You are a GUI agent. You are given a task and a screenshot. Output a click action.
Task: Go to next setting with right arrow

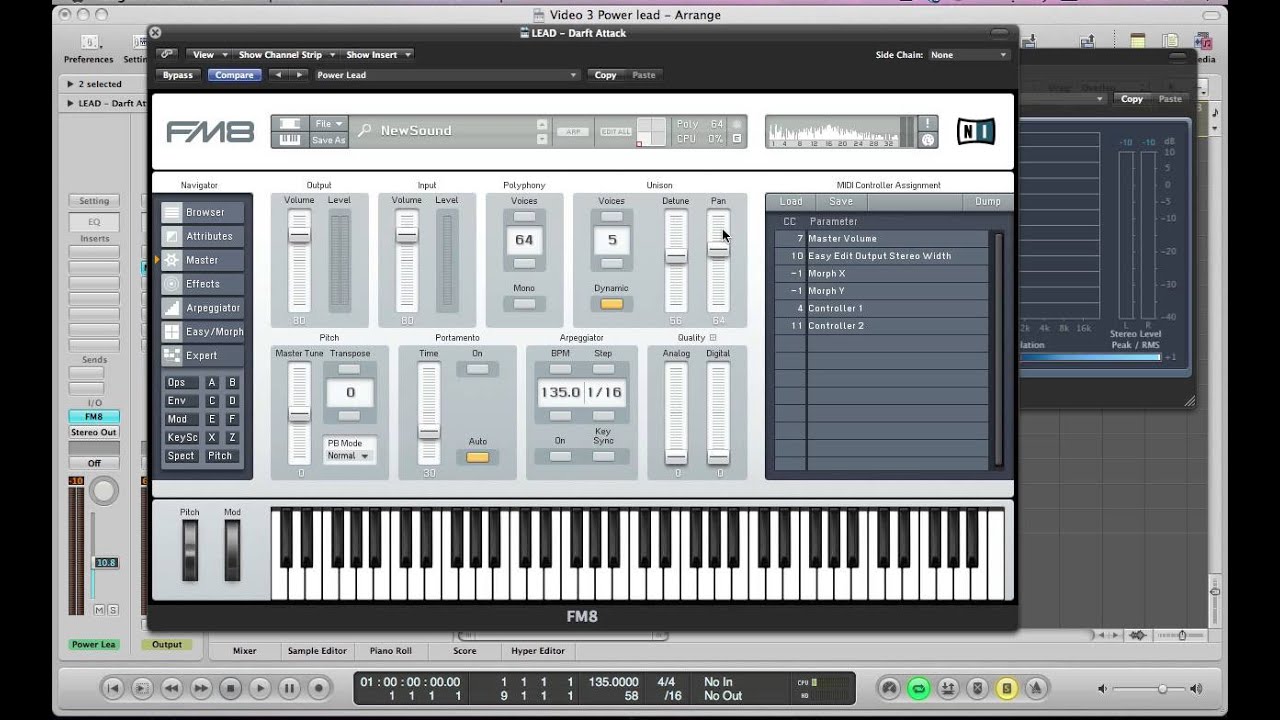point(297,75)
